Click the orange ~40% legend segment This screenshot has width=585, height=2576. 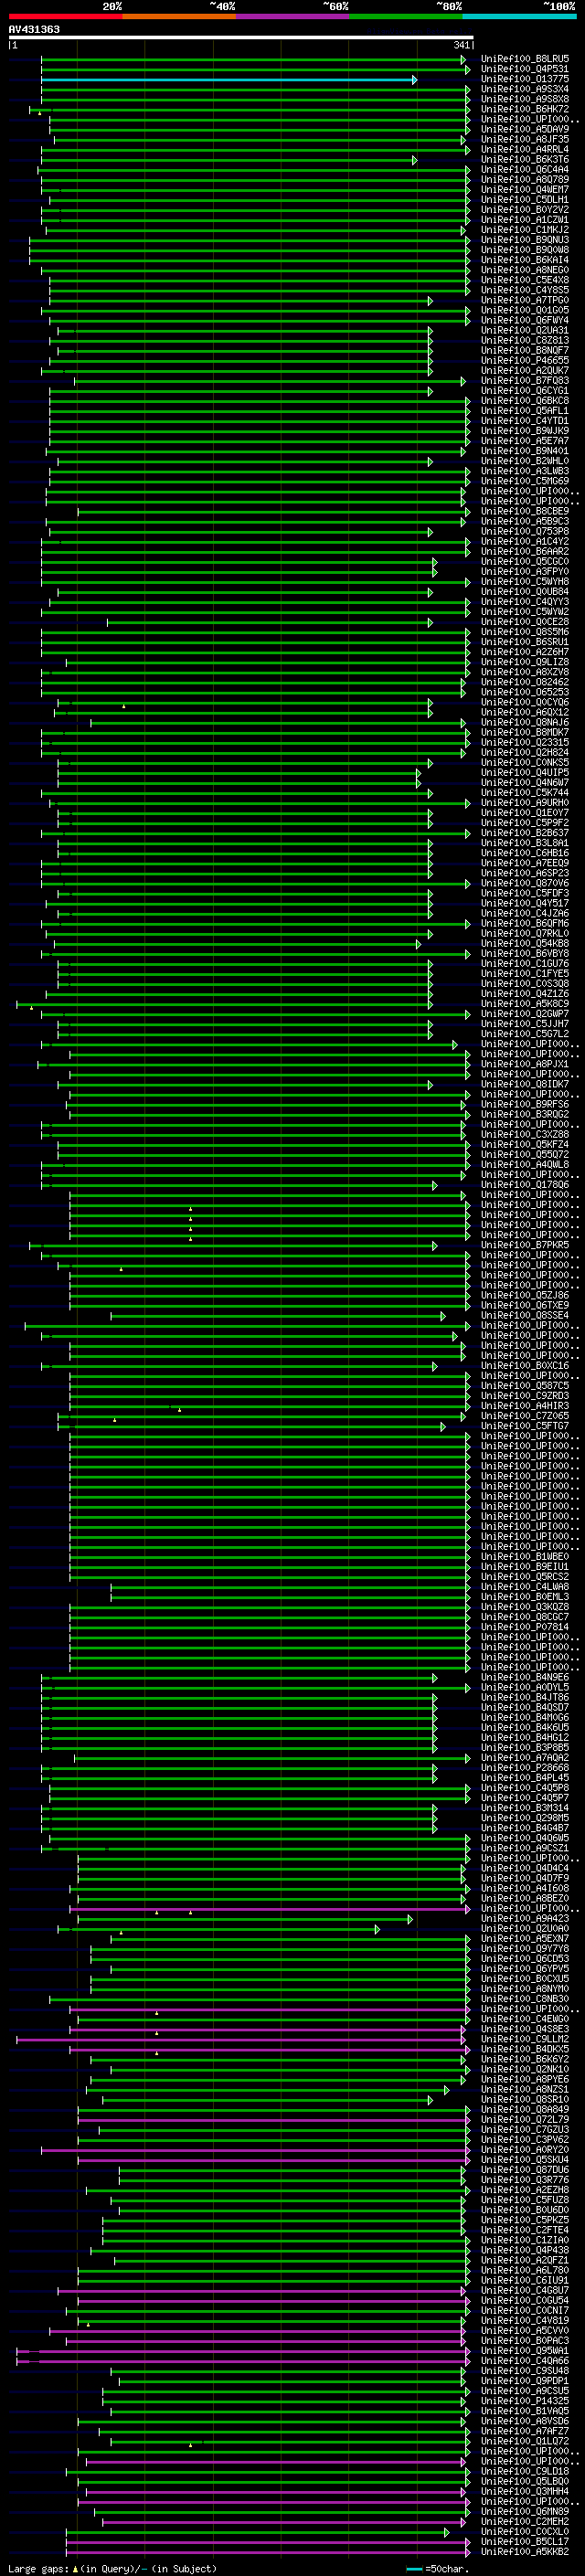(x=179, y=16)
